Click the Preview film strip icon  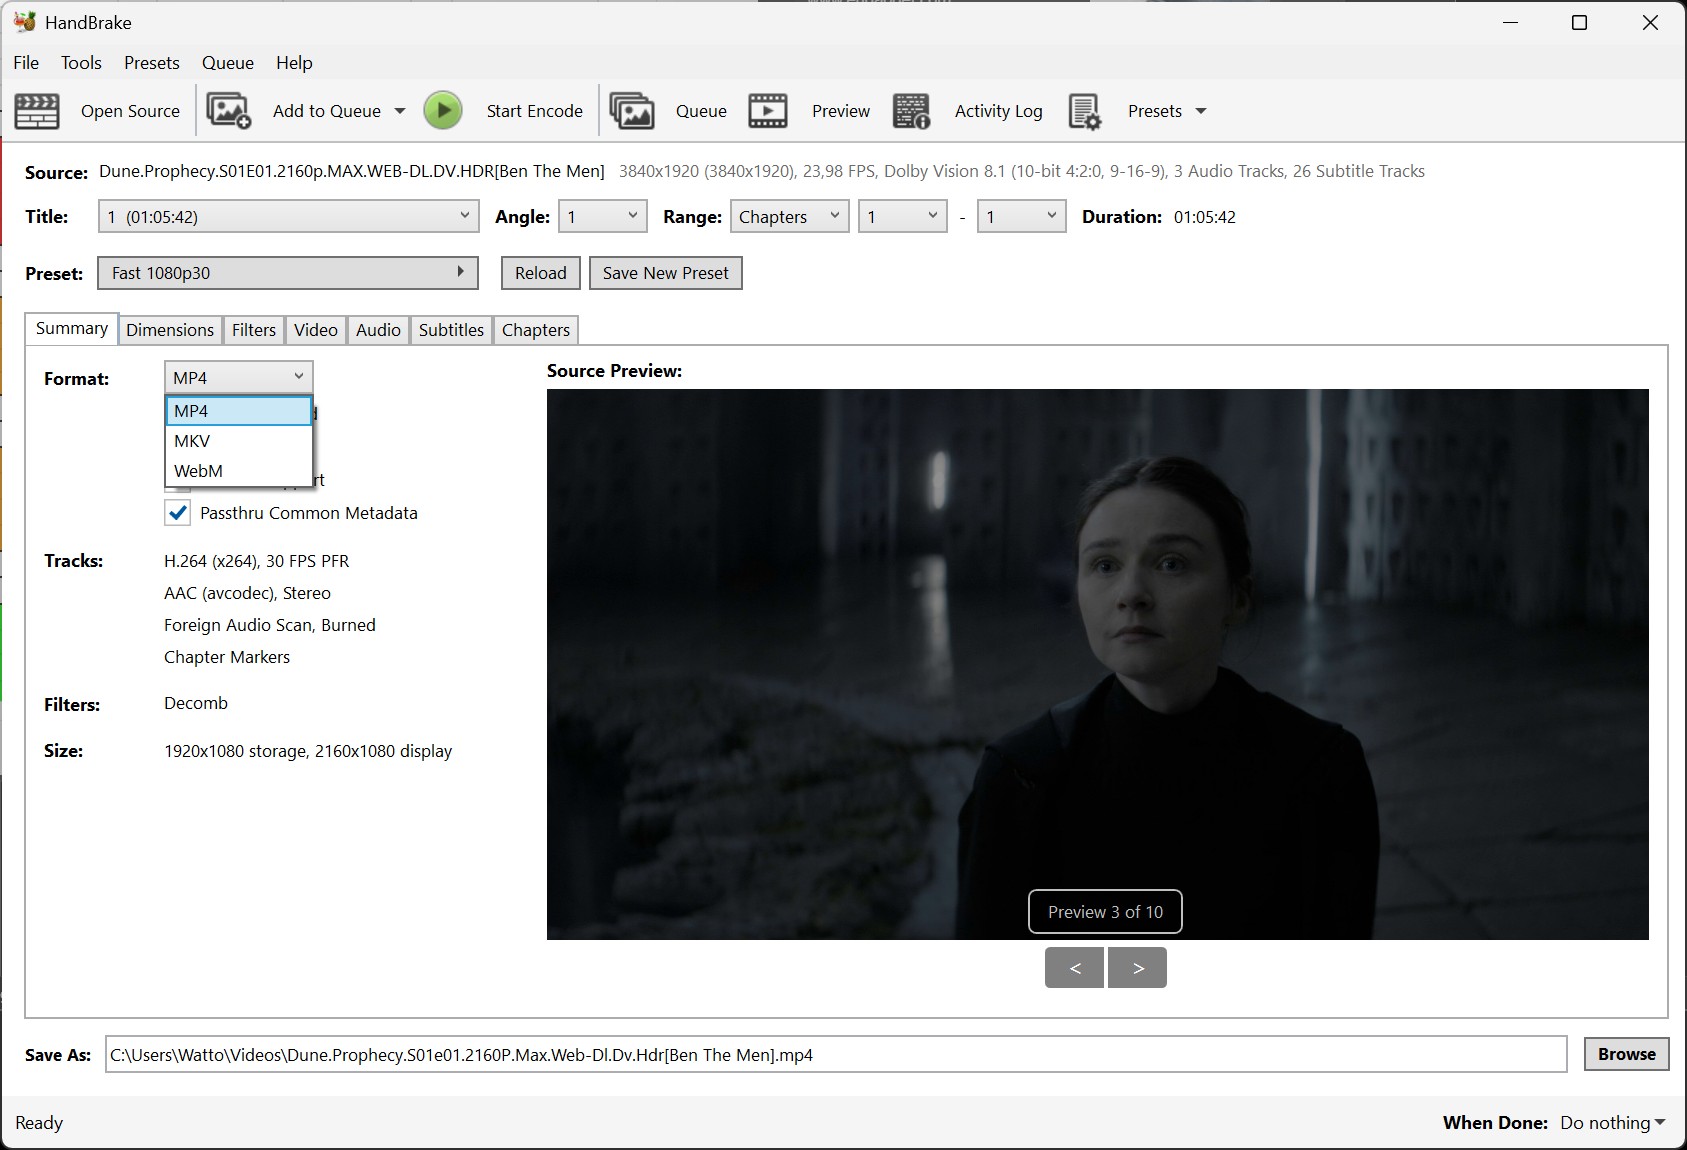(x=768, y=111)
